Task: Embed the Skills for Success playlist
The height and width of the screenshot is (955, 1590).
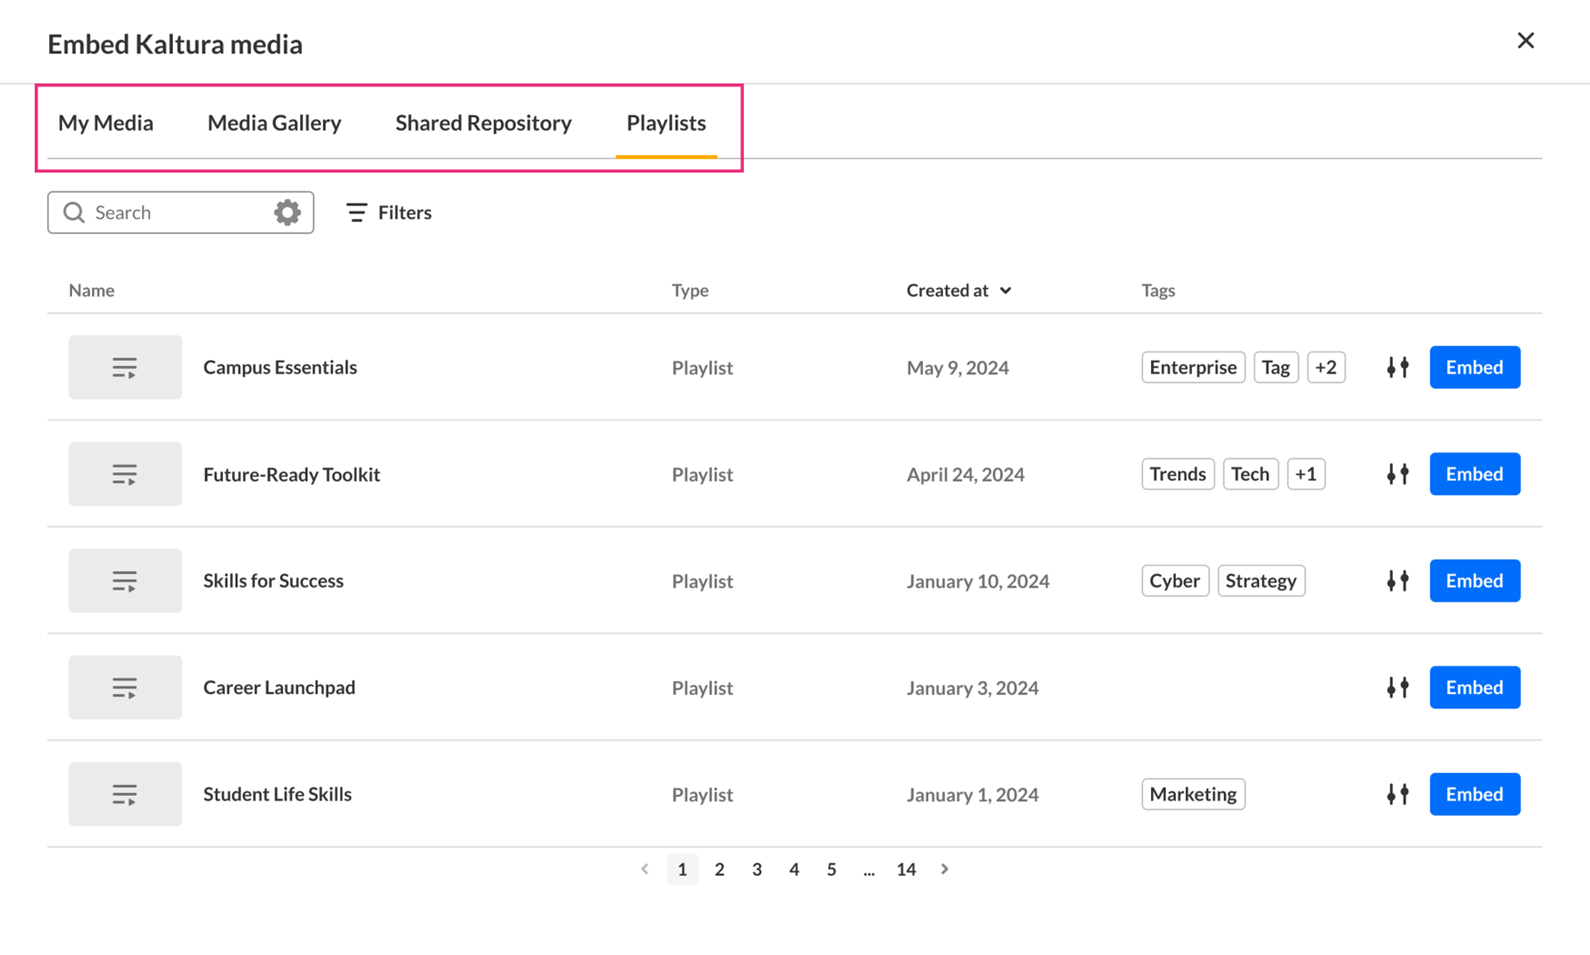Action: coord(1474,581)
